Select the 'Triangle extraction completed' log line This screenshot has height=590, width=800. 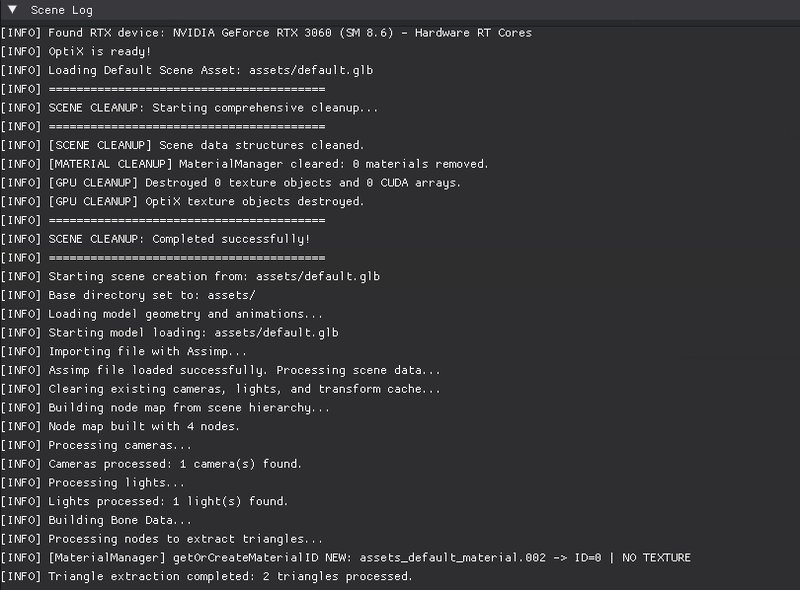pos(230,577)
